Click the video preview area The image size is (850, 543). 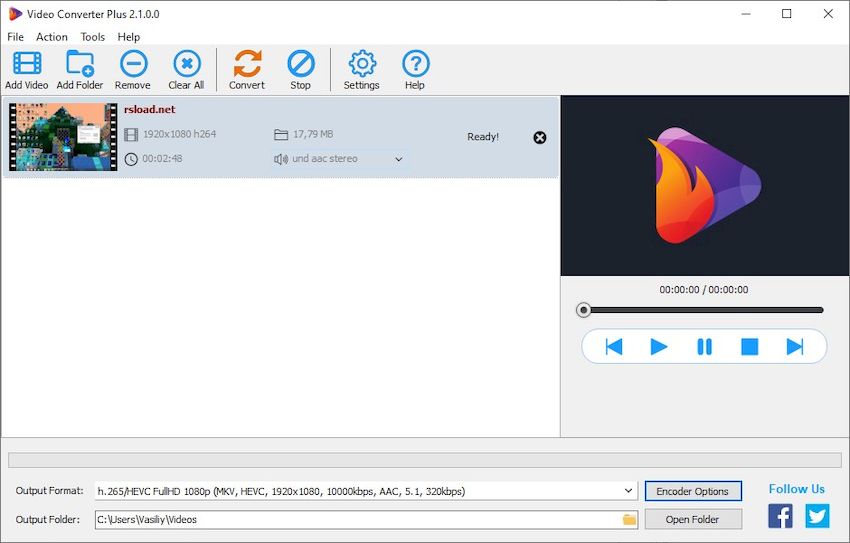pyautogui.click(x=705, y=186)
